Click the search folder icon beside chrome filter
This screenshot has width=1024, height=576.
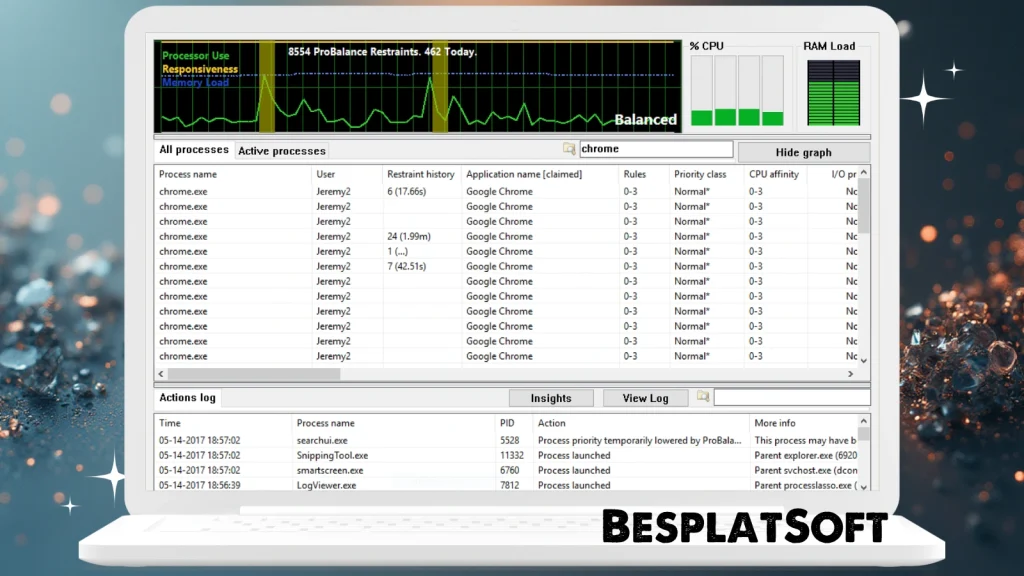point(570,148)
